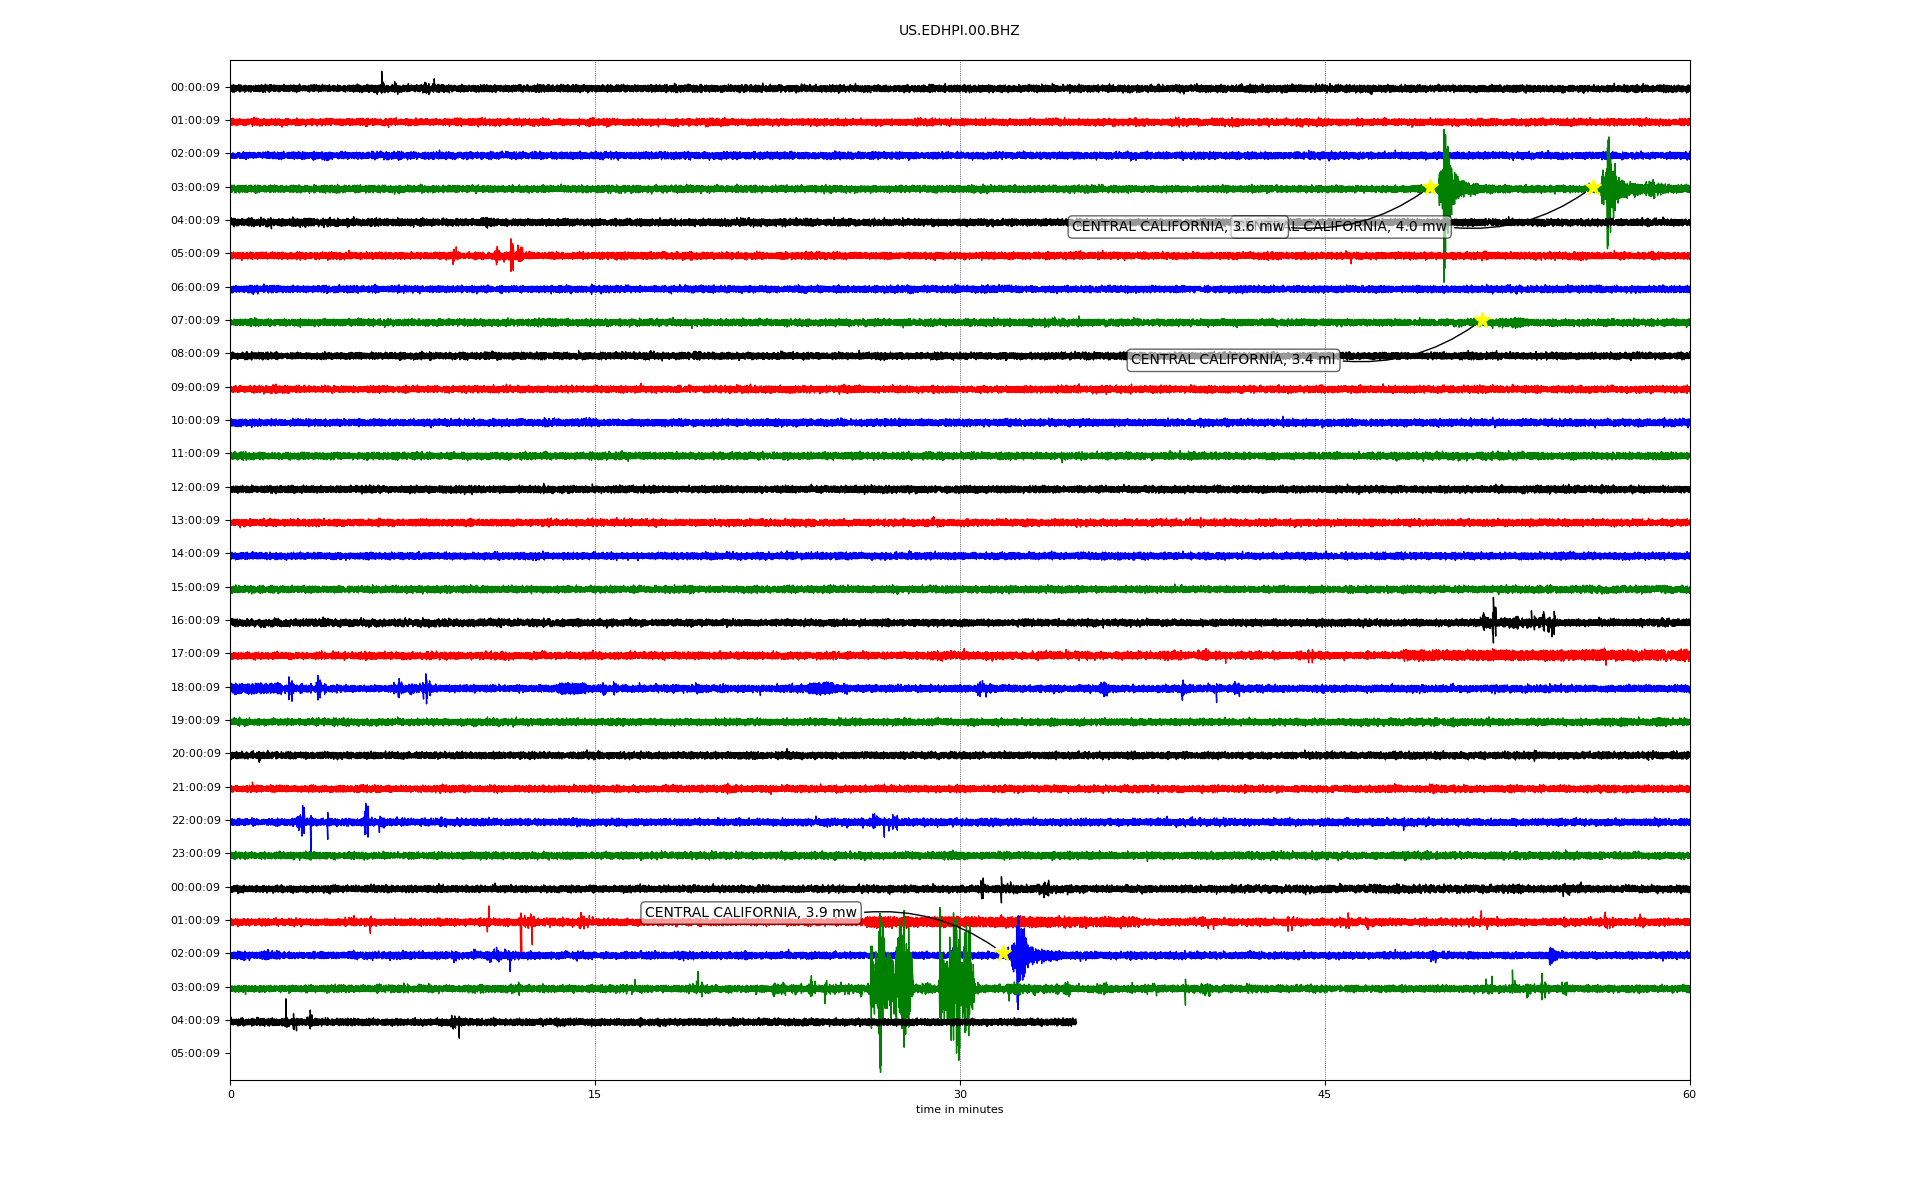The image size is (1920, 1200).
Task: Click the 03:00:09 time label near the top
Action: (x=195, y=187)
